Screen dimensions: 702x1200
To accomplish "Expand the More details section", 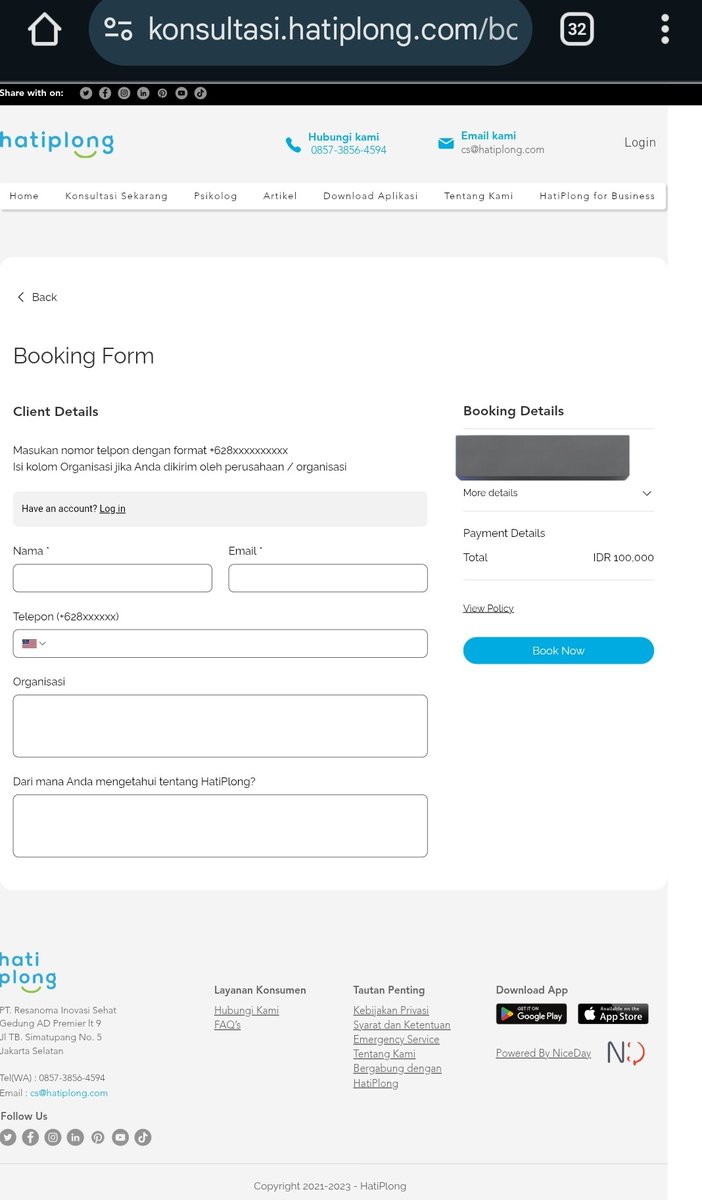I will [x=558, y=493].
